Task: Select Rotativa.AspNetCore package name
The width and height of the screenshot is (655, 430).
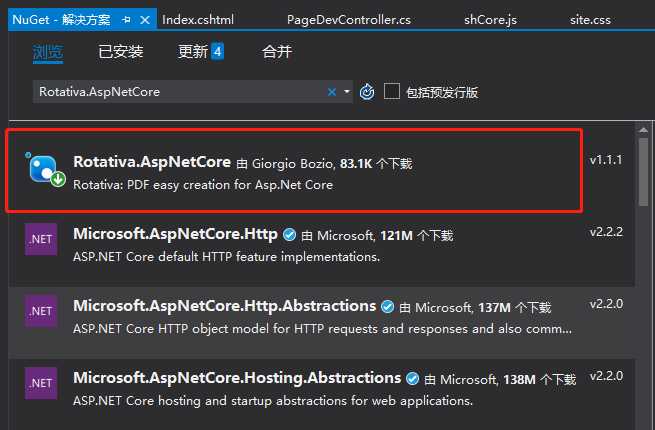Action: [152, 162]
